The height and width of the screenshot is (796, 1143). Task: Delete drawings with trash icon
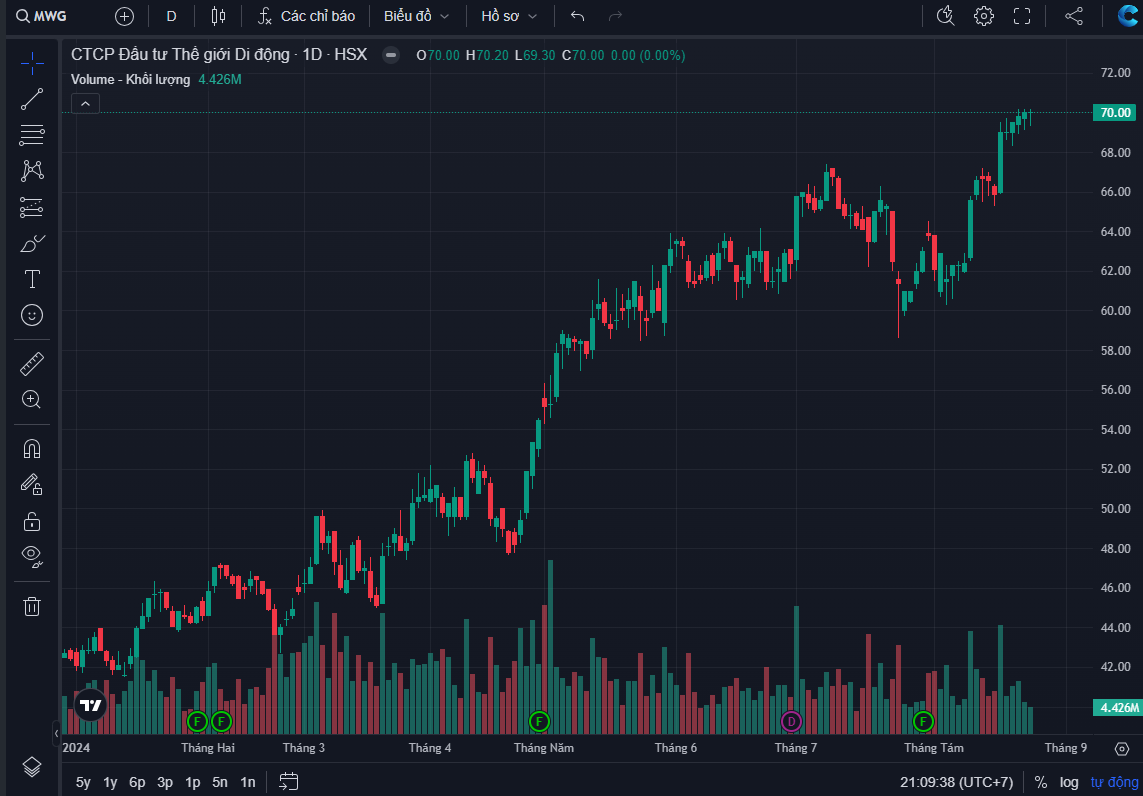pyautogui.click(x=32, y=606)
